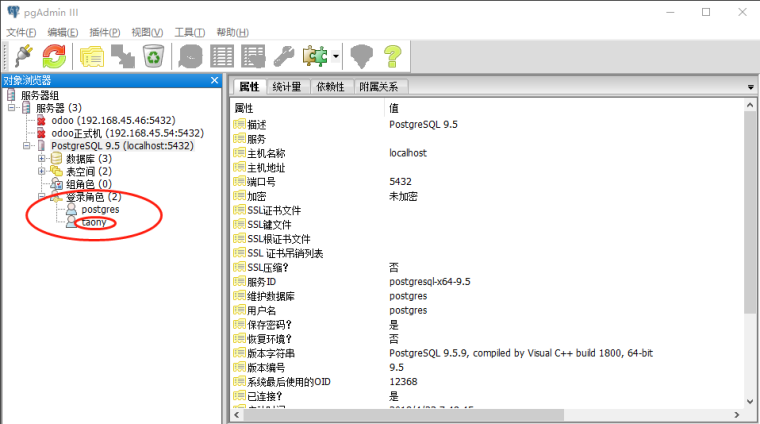Click the postgresql-x64-9.5 service value
The width and height of the screenshot is (760, 424).
[429, 282]
